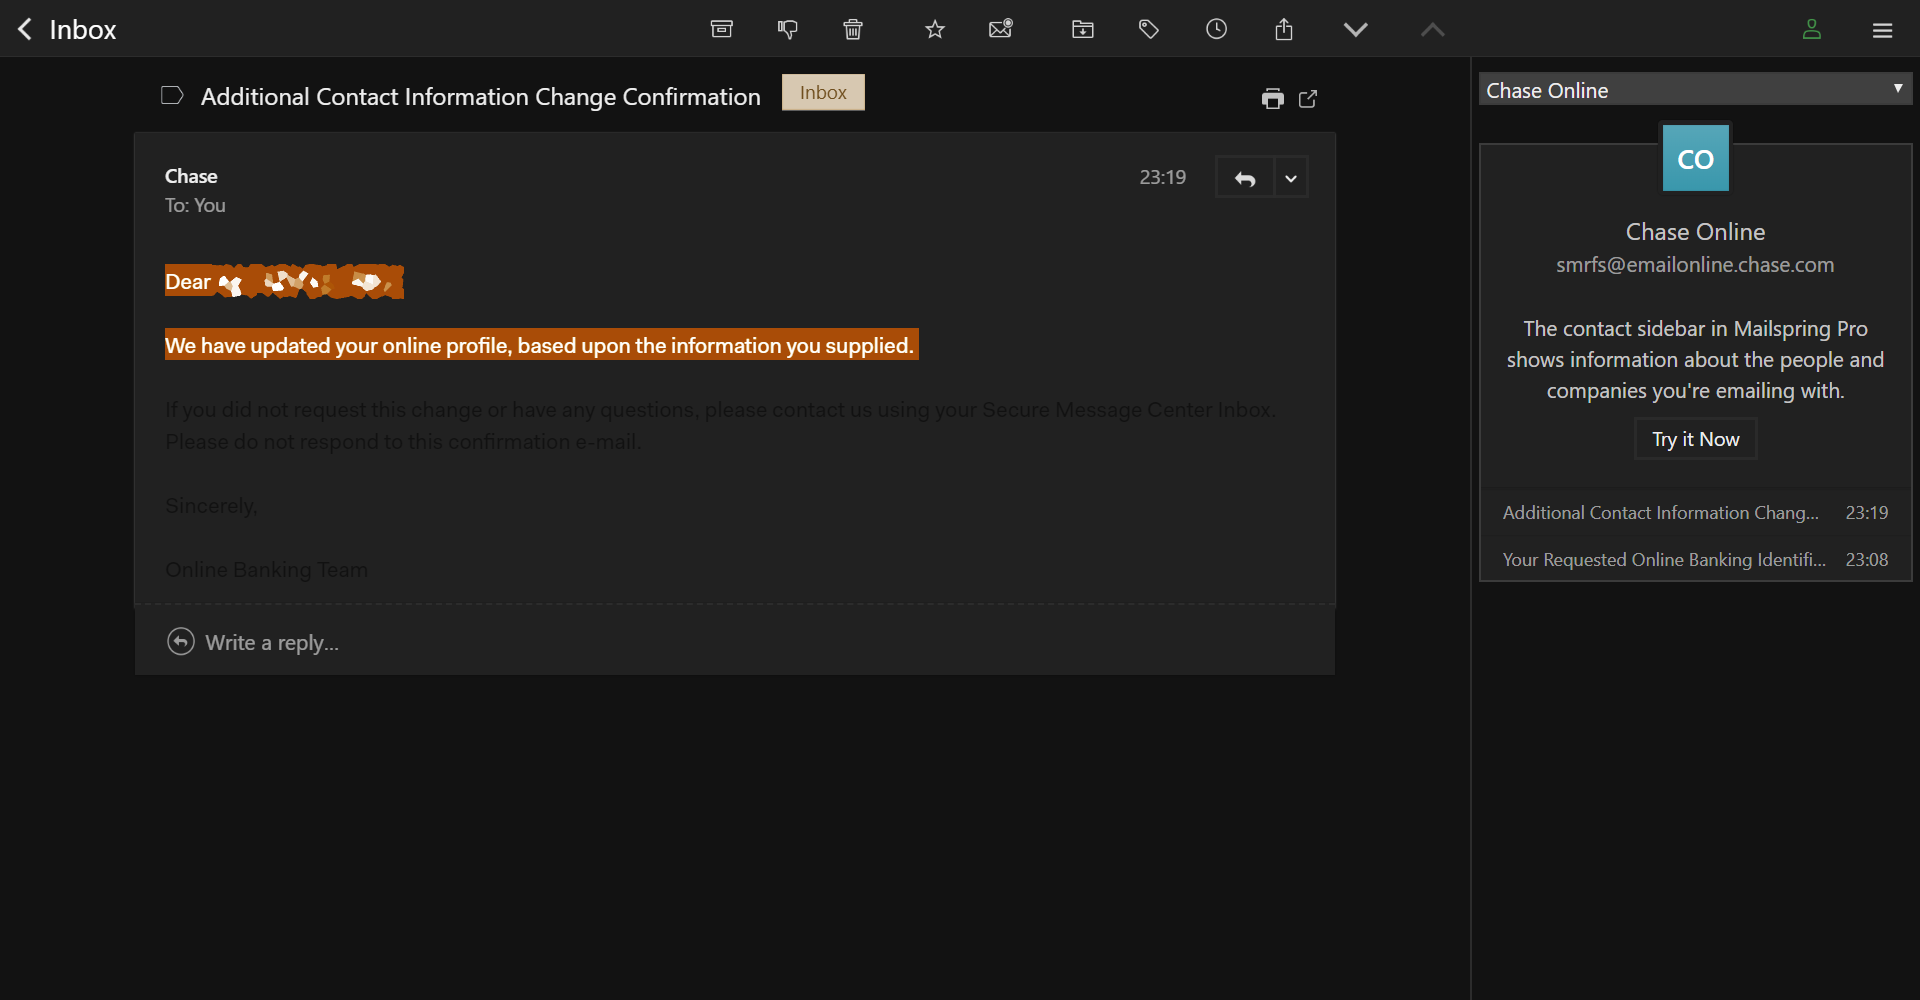This screenshot has height=1000, width=1920.
Task: Go to next message with down chevron
Action: [x=1356, y=29]
